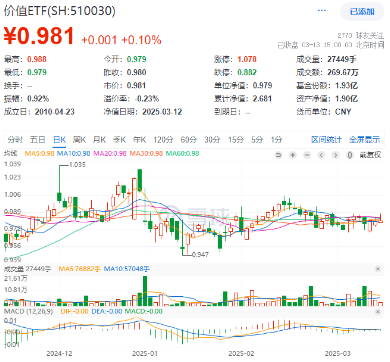Screen dimensions: 390x362
Task: Select the 年K yearly candlestick tab
Action: [139, 140]
